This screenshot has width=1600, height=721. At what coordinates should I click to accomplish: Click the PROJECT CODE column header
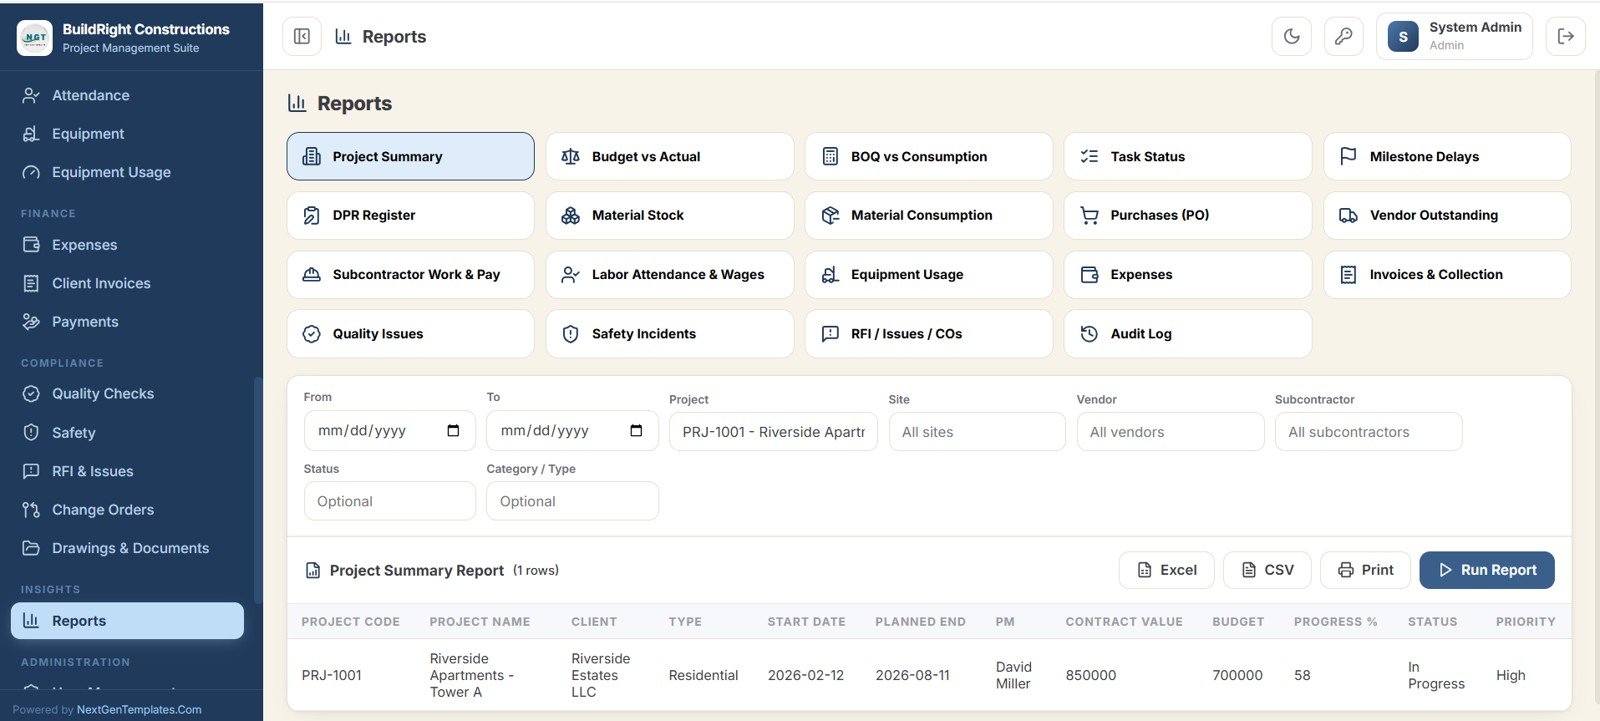click(351, 622)
